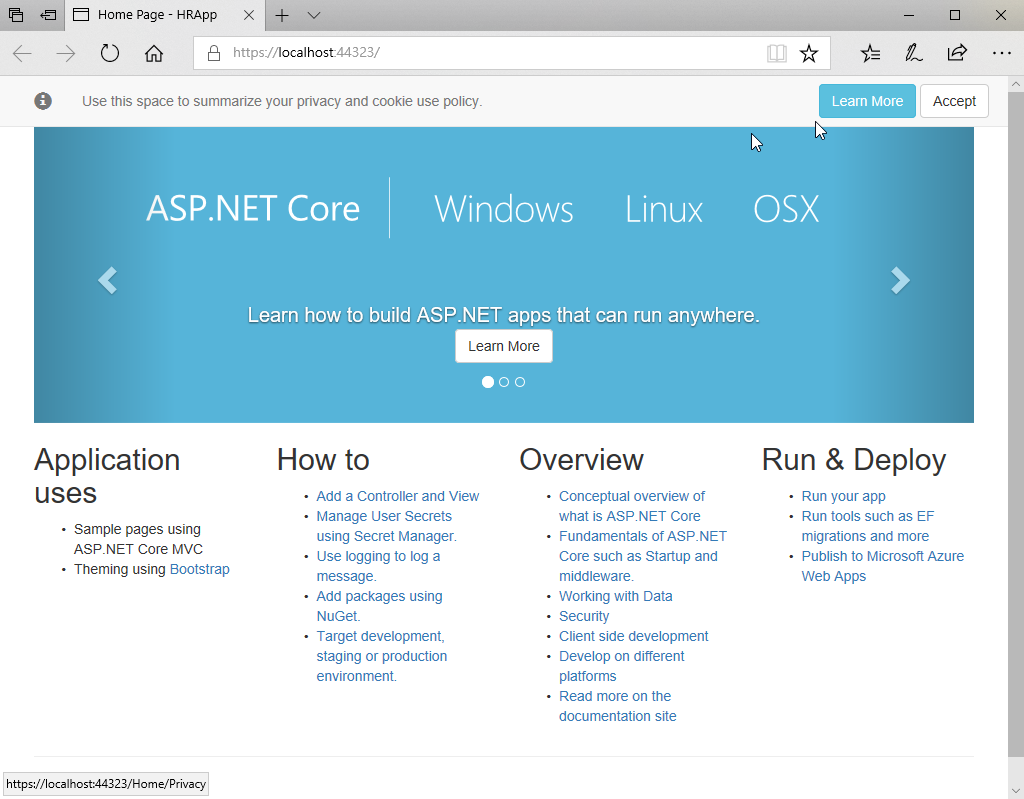
Task: Click the cookie banner info icon
Action: (43, 101)
